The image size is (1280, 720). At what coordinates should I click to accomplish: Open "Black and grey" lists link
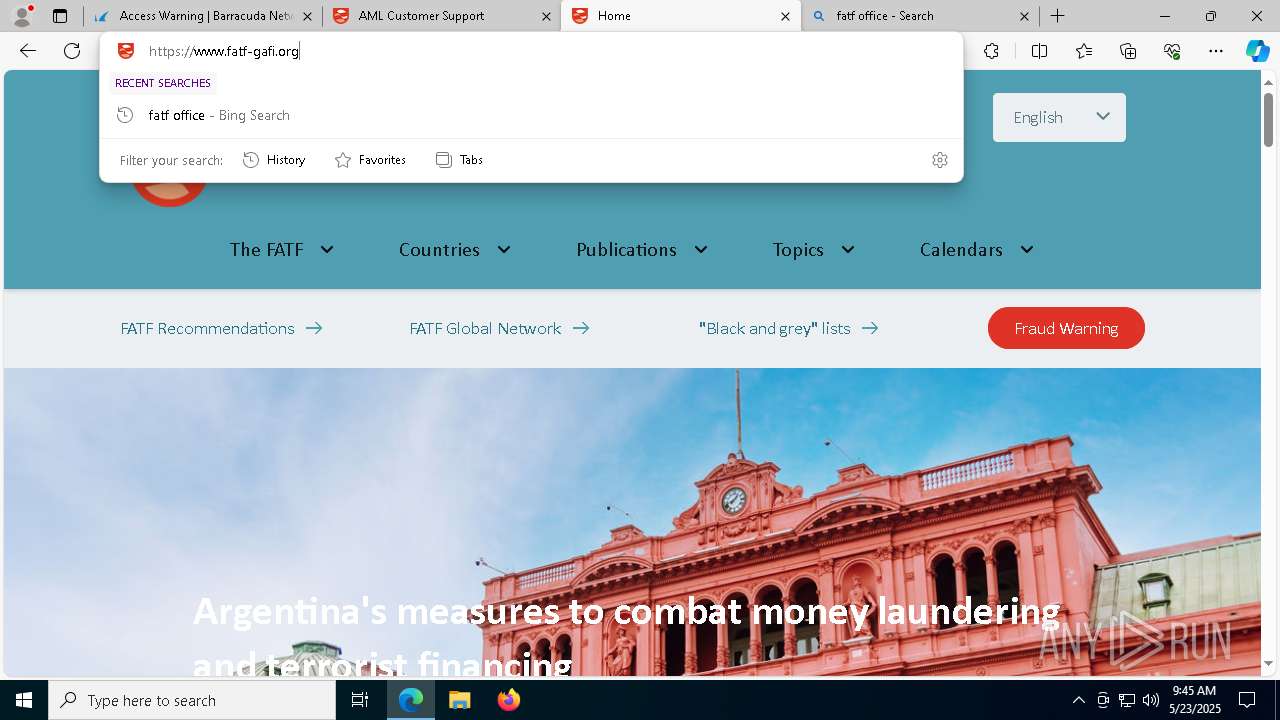pyautogui.click(x=789, y=328)
